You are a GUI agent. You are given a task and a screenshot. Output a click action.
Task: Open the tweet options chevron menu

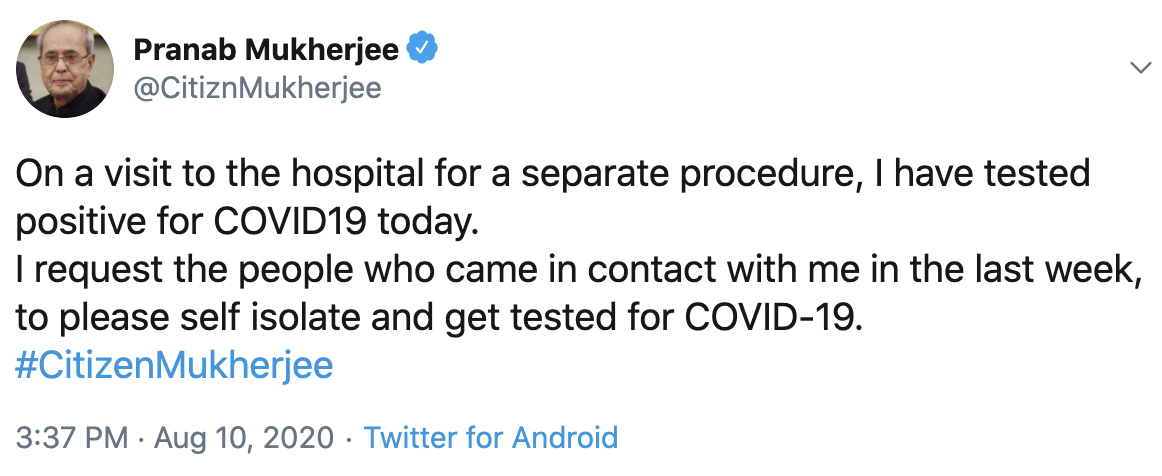(x=1139, y=68)
